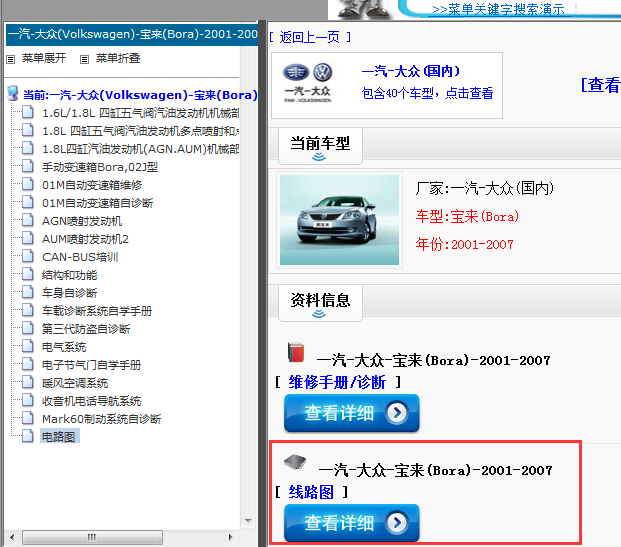Screen dimensions: 621x547
Task: Click the 菜单展开 list icon
Action: (11, 59)
